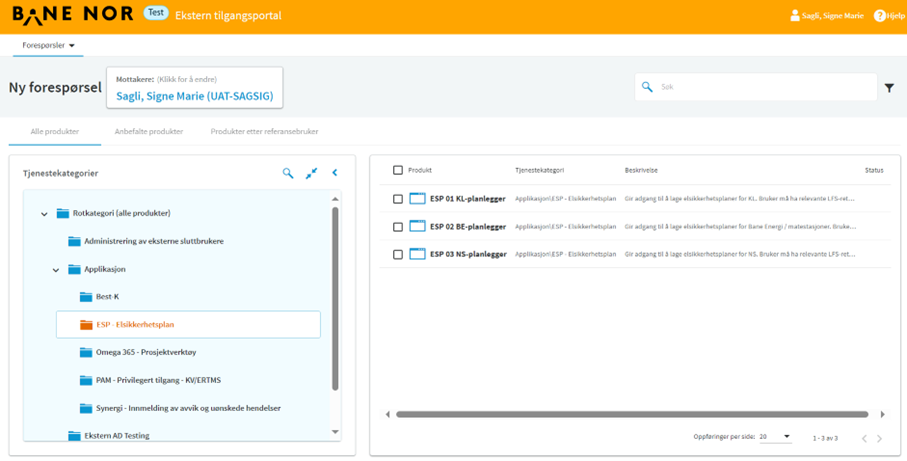Open the Forespørsler dropdown menu
This screenshot has width=907, height=461.
pyautogui.click(x=49, y=45)
